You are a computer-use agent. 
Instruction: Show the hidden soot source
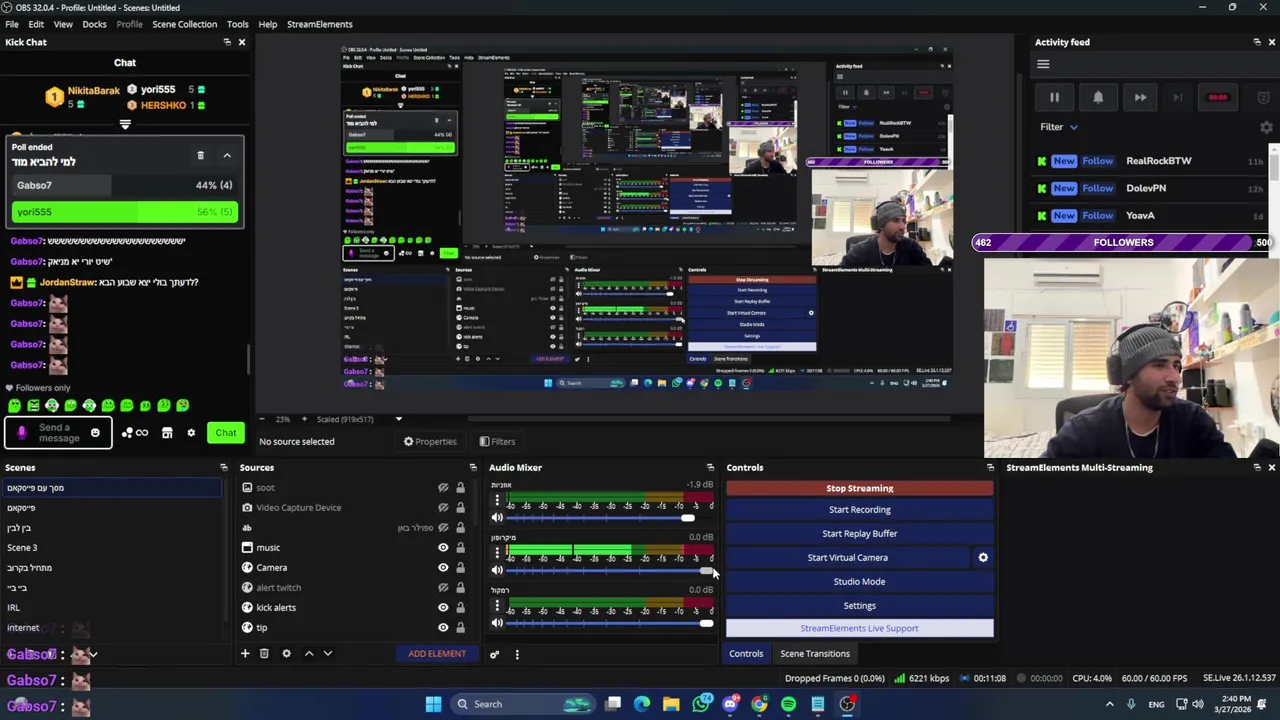click(x=443, y=487)
